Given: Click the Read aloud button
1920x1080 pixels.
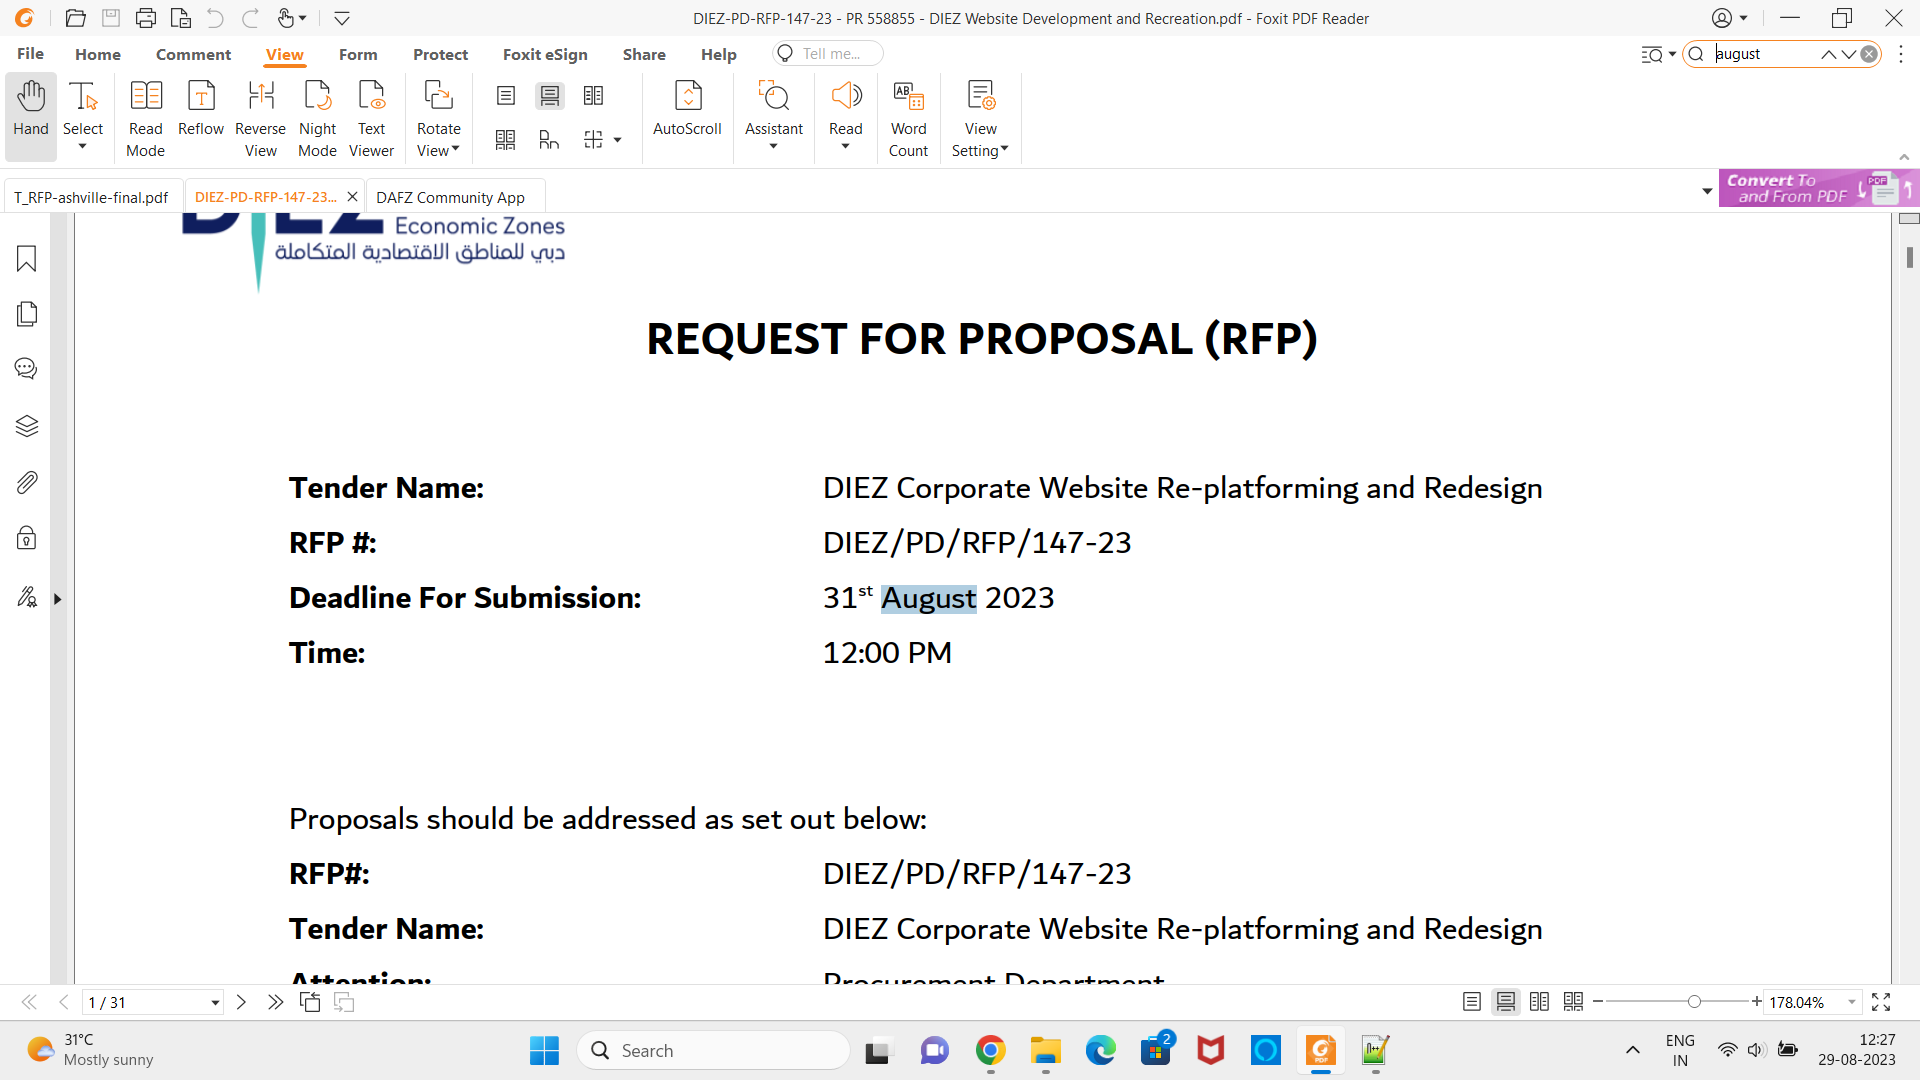Looking at the screenshot, I should pyautogui.click(x=846, y=115).
